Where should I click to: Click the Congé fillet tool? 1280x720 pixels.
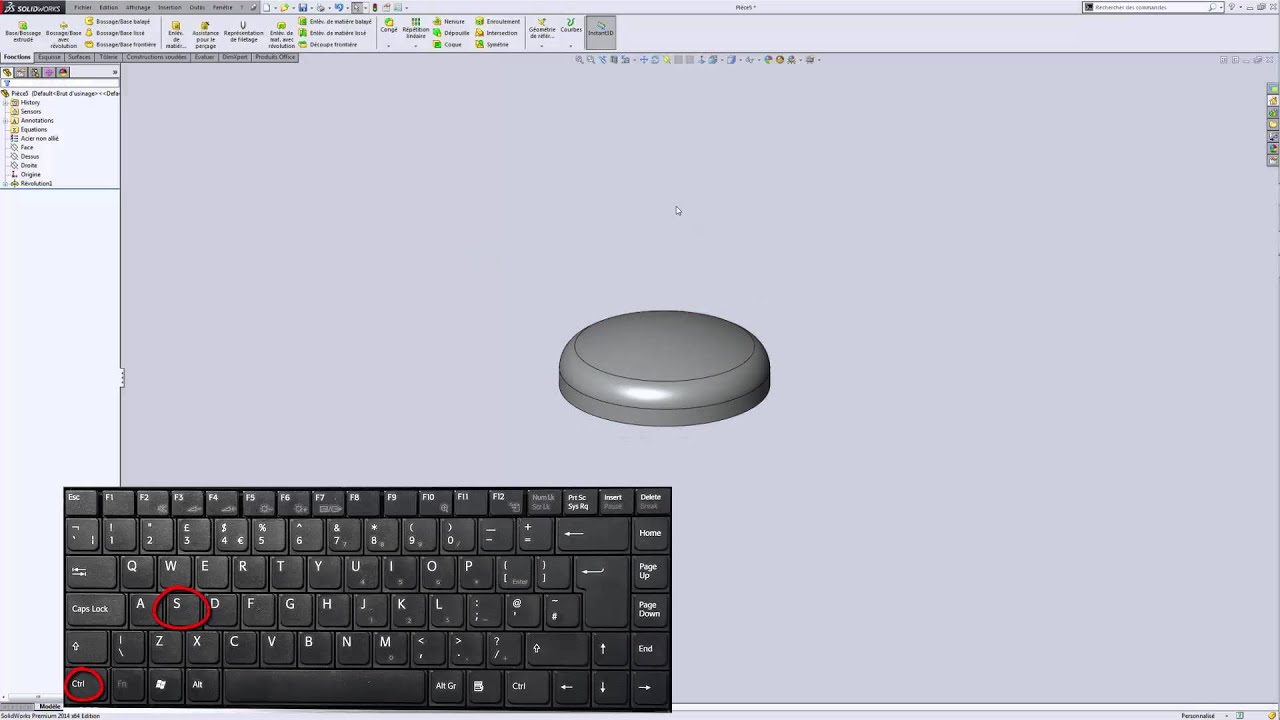tap(388, 25)
